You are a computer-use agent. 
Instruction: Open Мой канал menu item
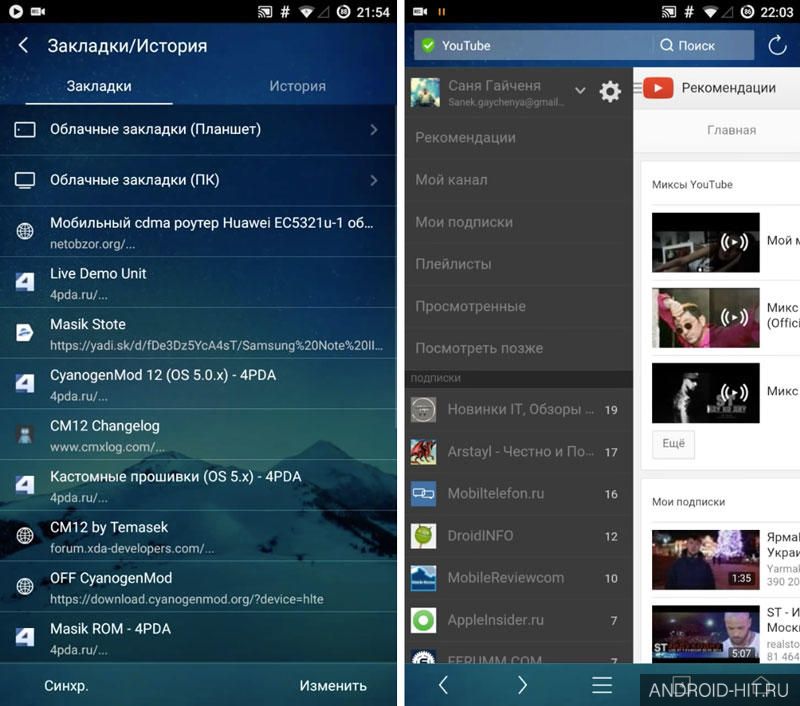coord(519,180)
